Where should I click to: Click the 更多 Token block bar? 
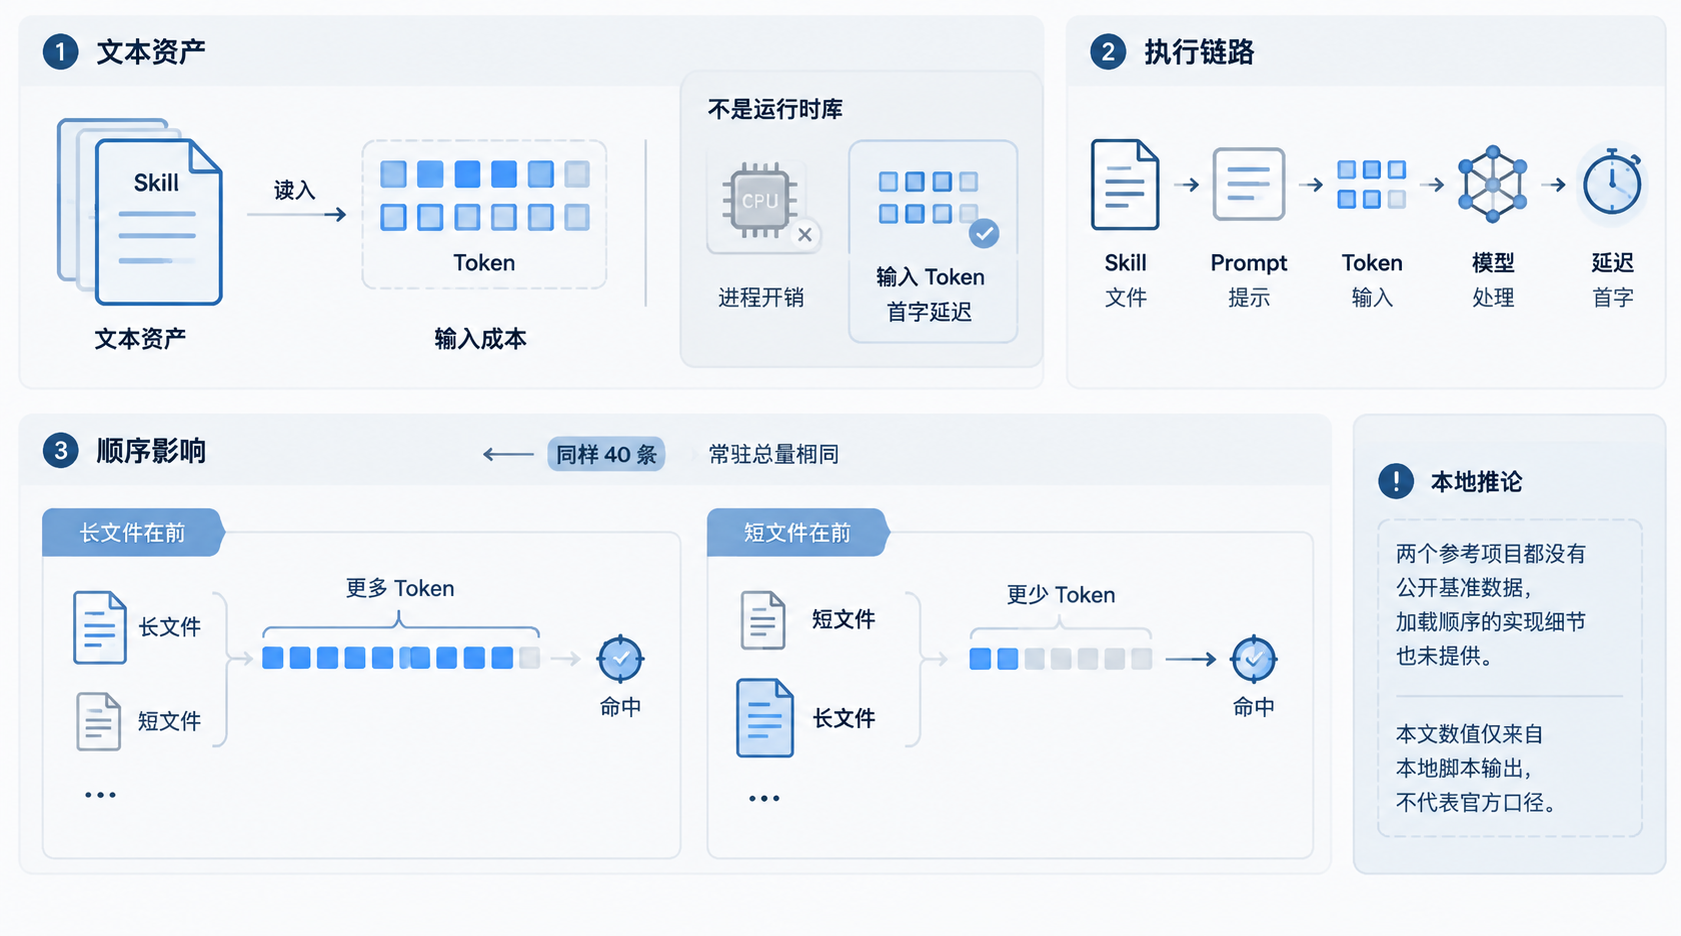click(x=401, y=658)
